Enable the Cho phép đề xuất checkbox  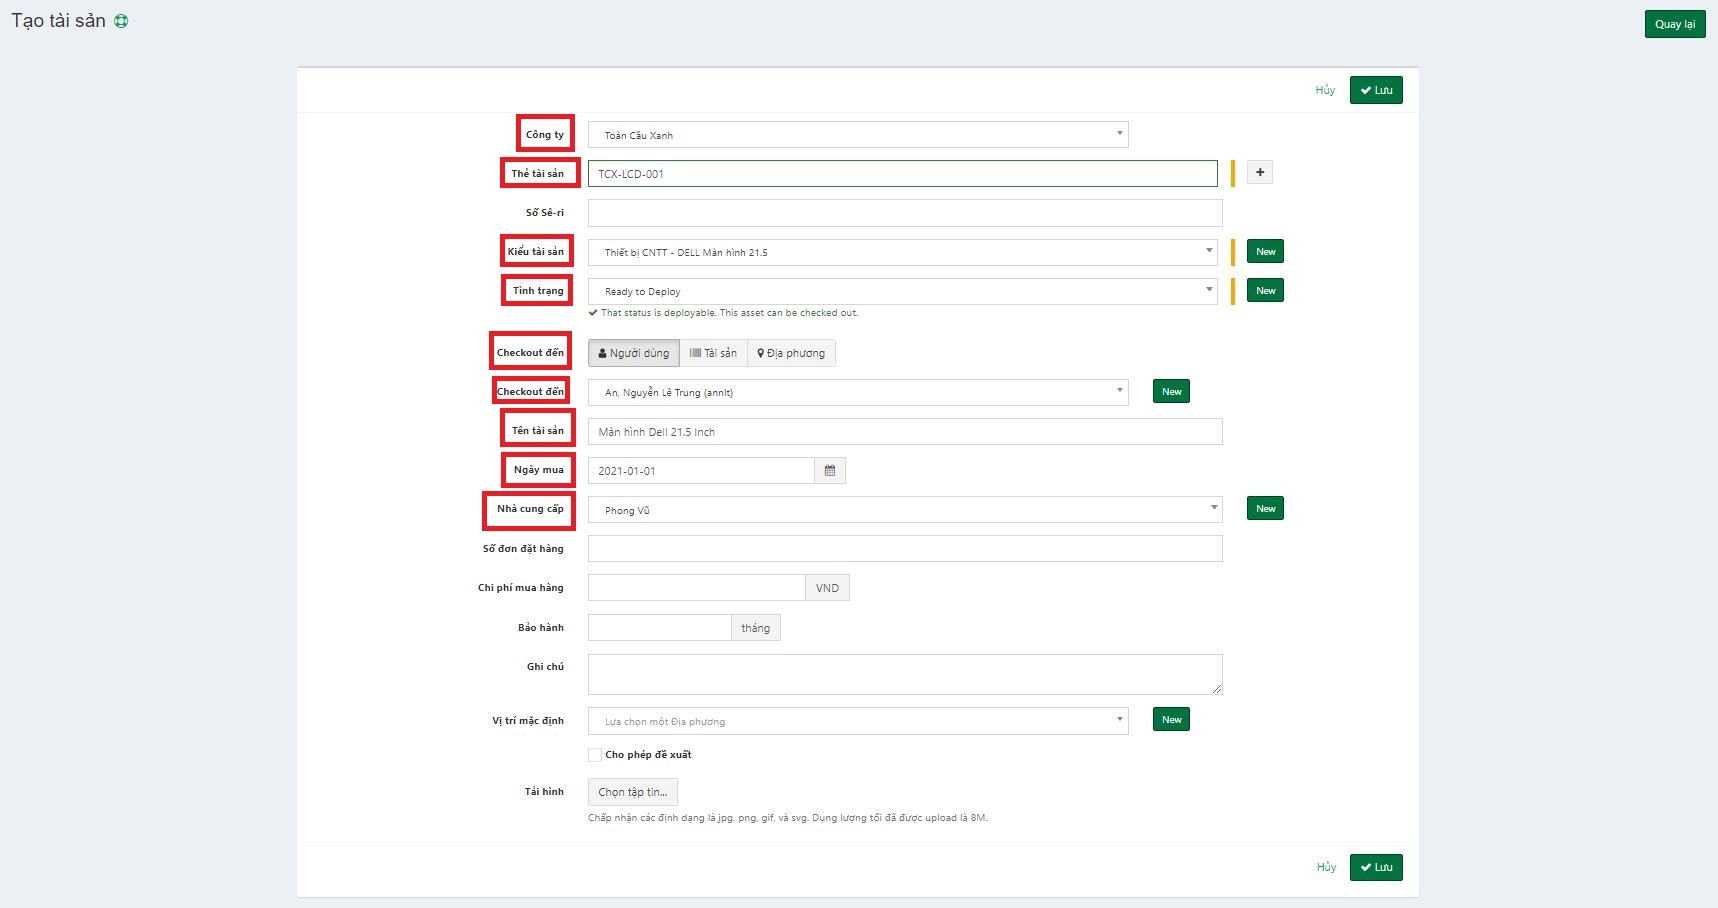pos(595,755)
